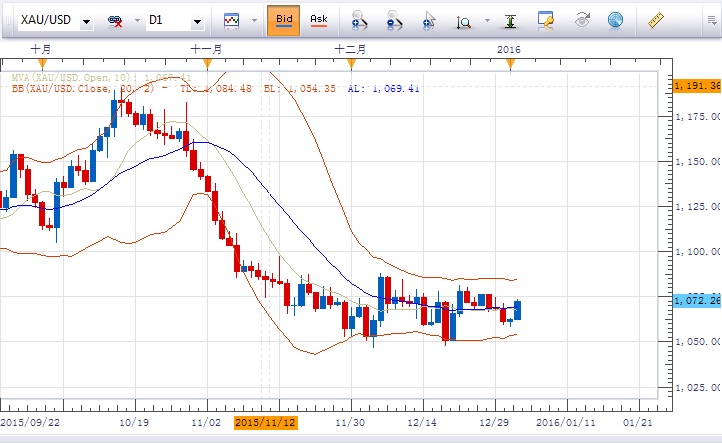Expand the chart type dropdown arrow
Viewport: 722px width, 443px height.
254,20
